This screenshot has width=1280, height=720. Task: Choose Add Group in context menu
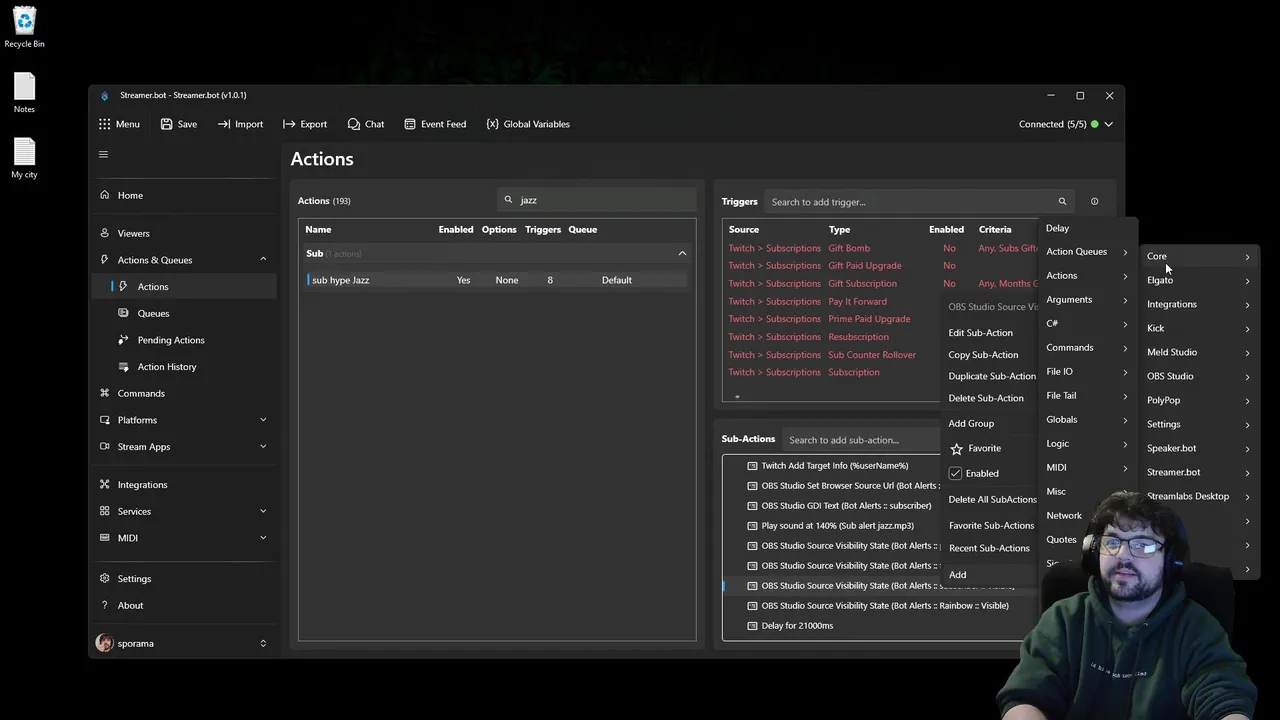(971, 424)
